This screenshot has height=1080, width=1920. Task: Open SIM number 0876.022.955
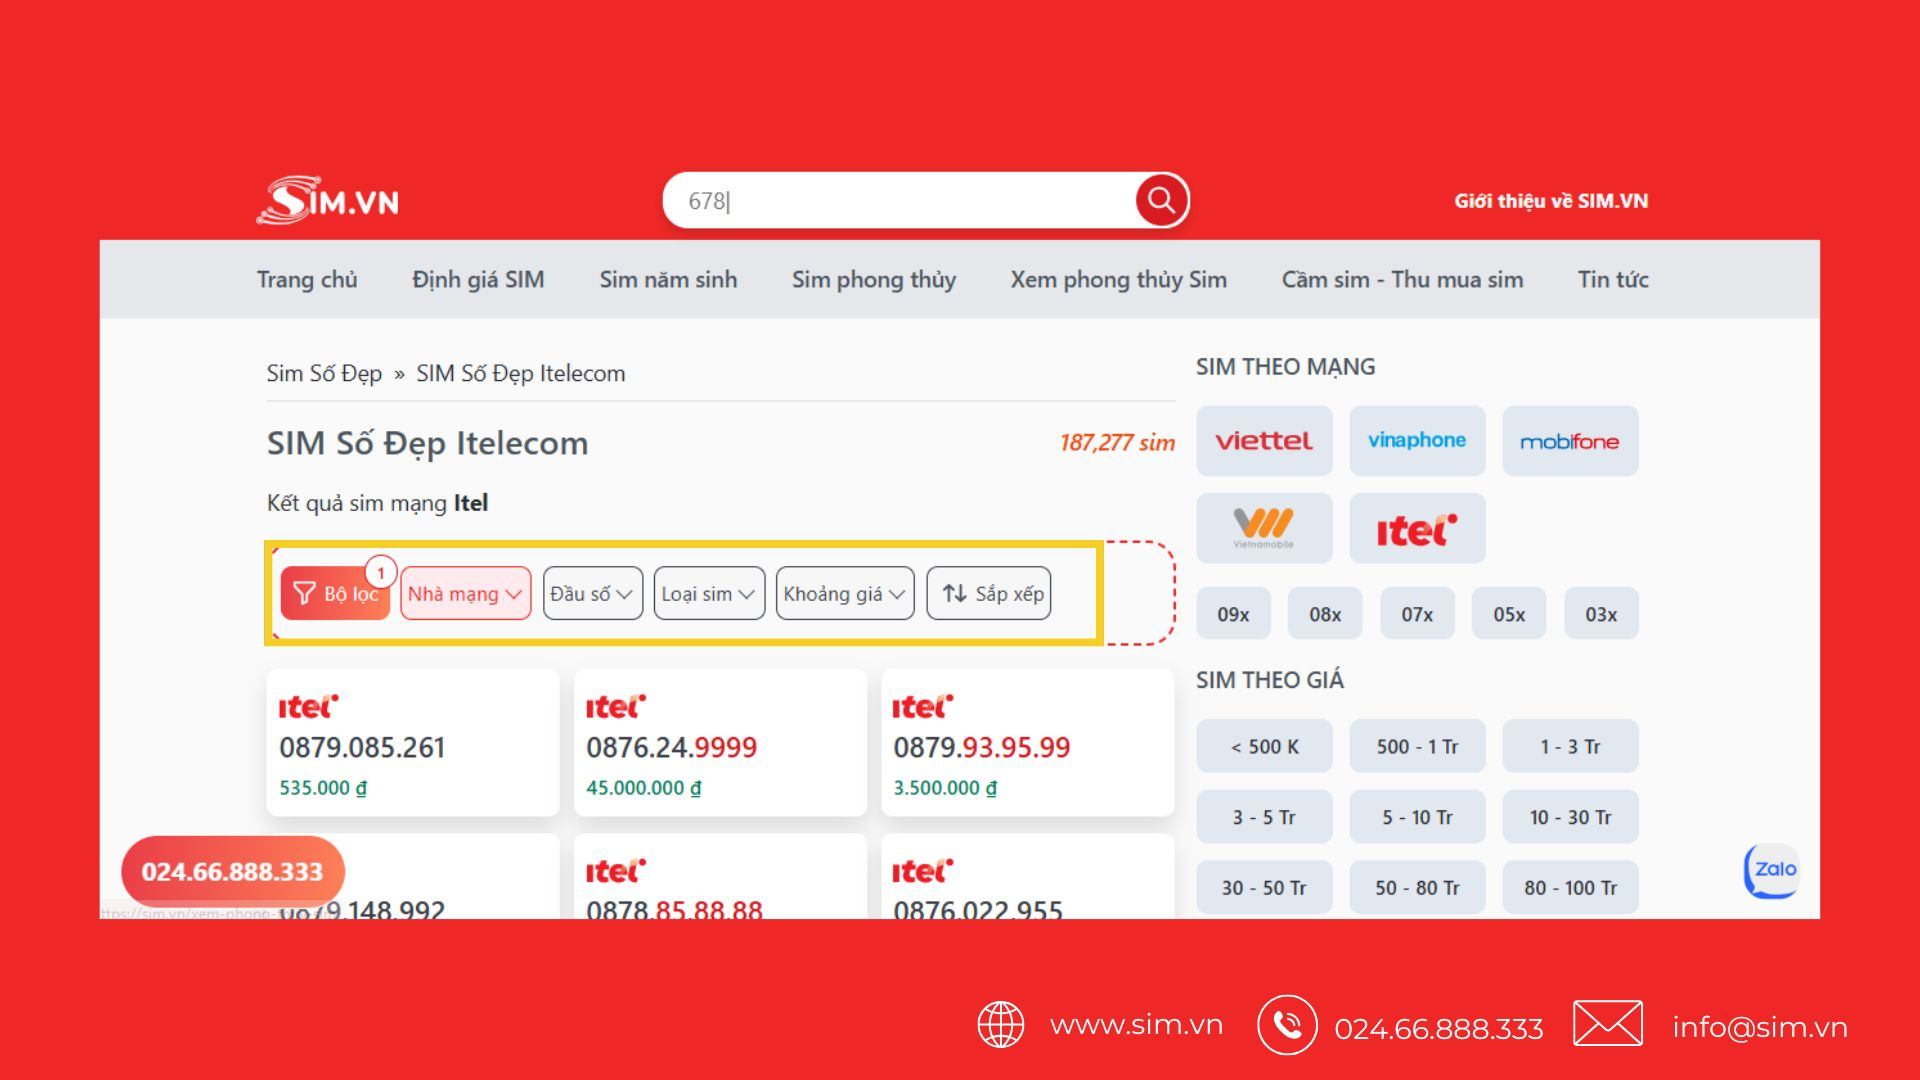pyautogui.click(x=978, y=908)
